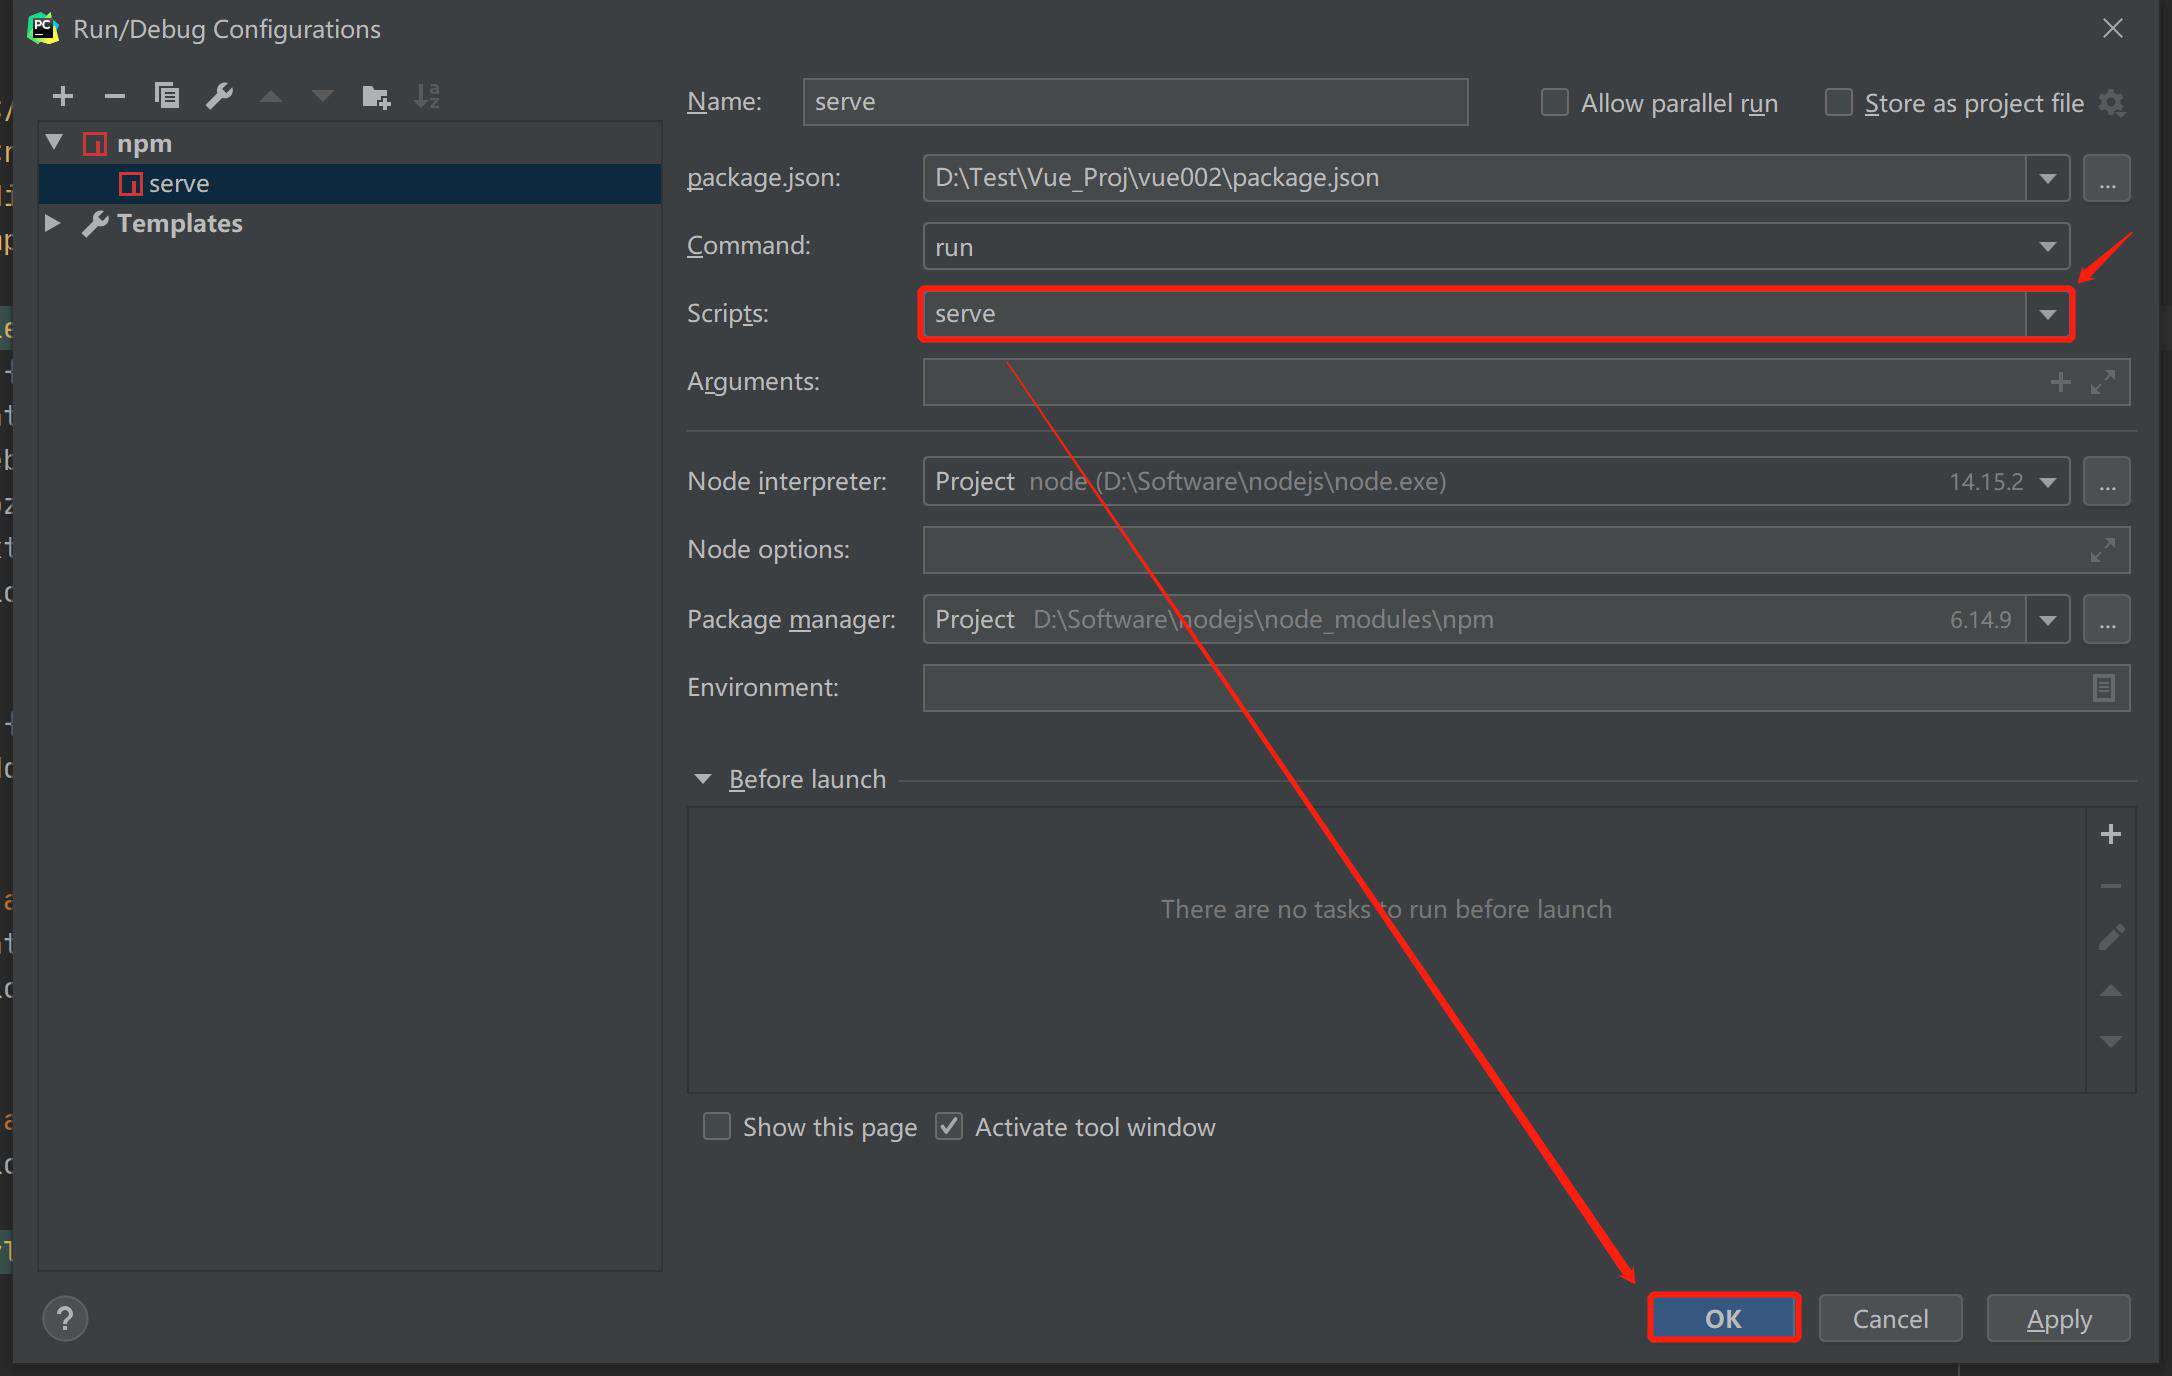Open Node interpreter dropdown
The width and height of the screenshot is (2172, 1376).
pos(2048,482)
